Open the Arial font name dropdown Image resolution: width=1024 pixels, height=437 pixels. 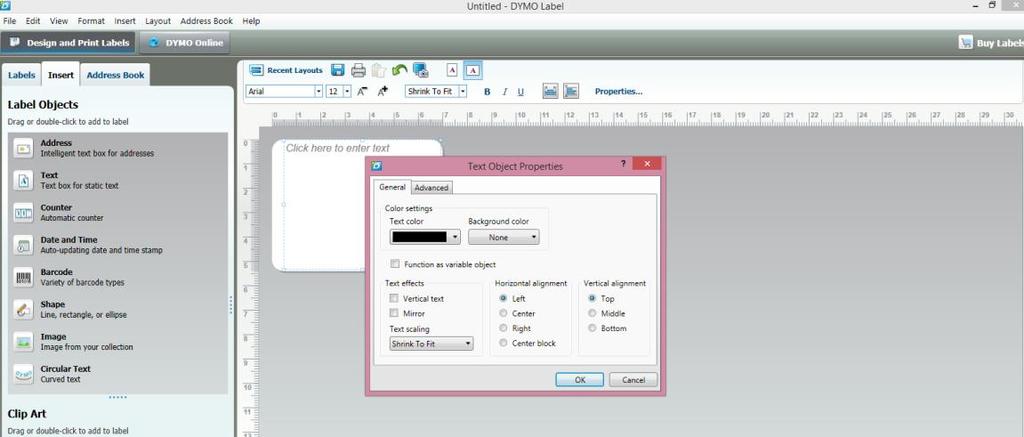[319, 91]
